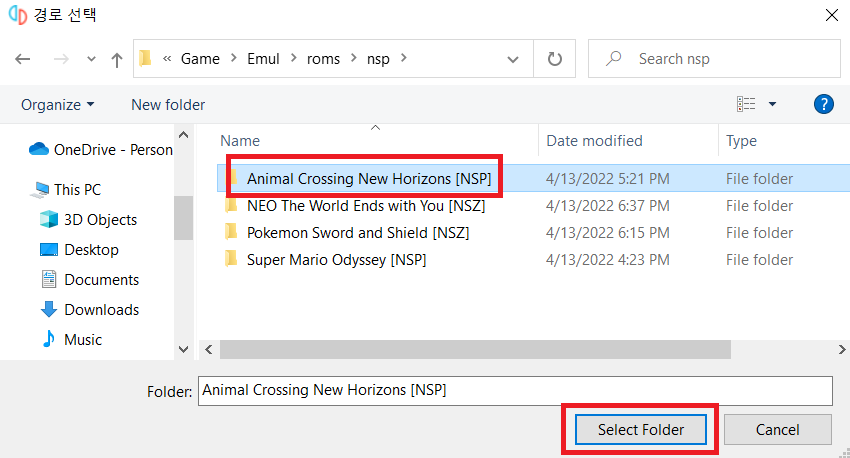The width and height of the screenshot is (850, 458).
Task: Select the Emul breadcrumb
Action: point(263,59)
